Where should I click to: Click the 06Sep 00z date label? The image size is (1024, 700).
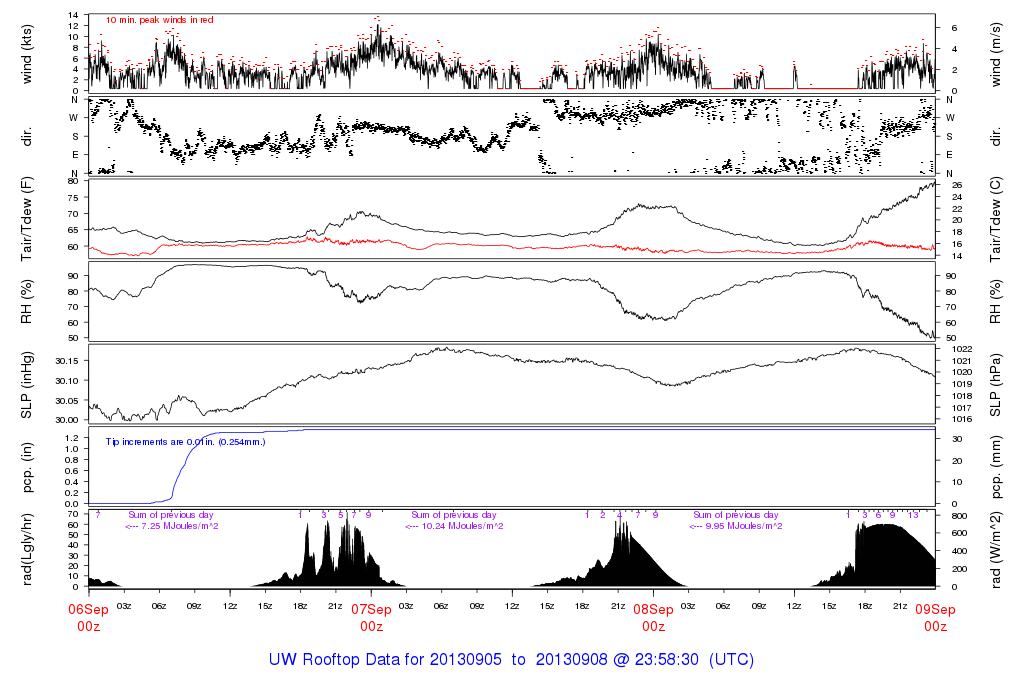88,617
